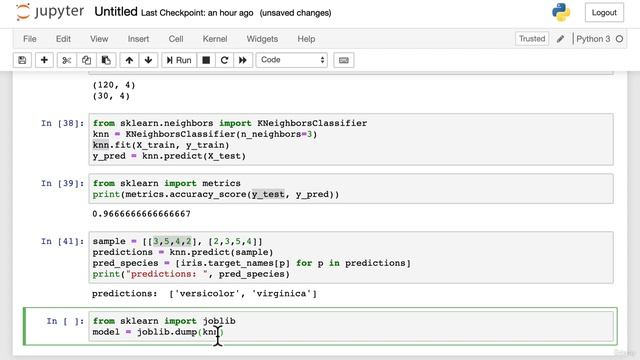The image size is (640, 360).
Task: Open the Insert menu
Action: pyautogui.click(x=138, y=39)
